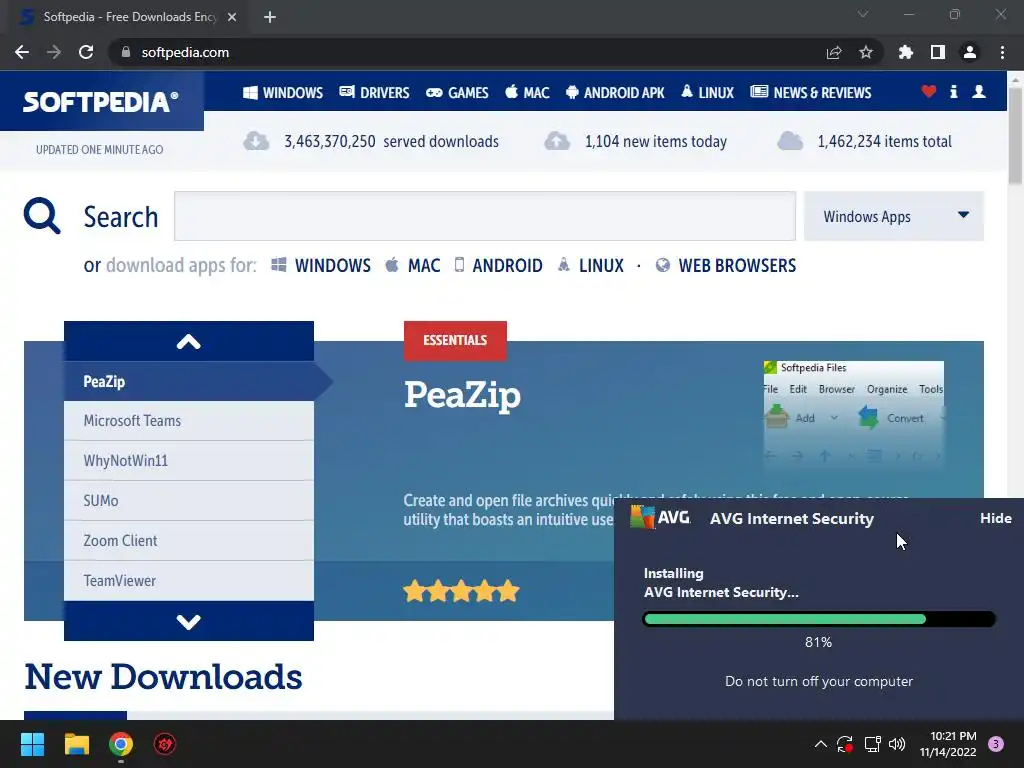The image size is (1024, 768).
Task: Click the Chrome taskbar icon
Action: point(121,744)
